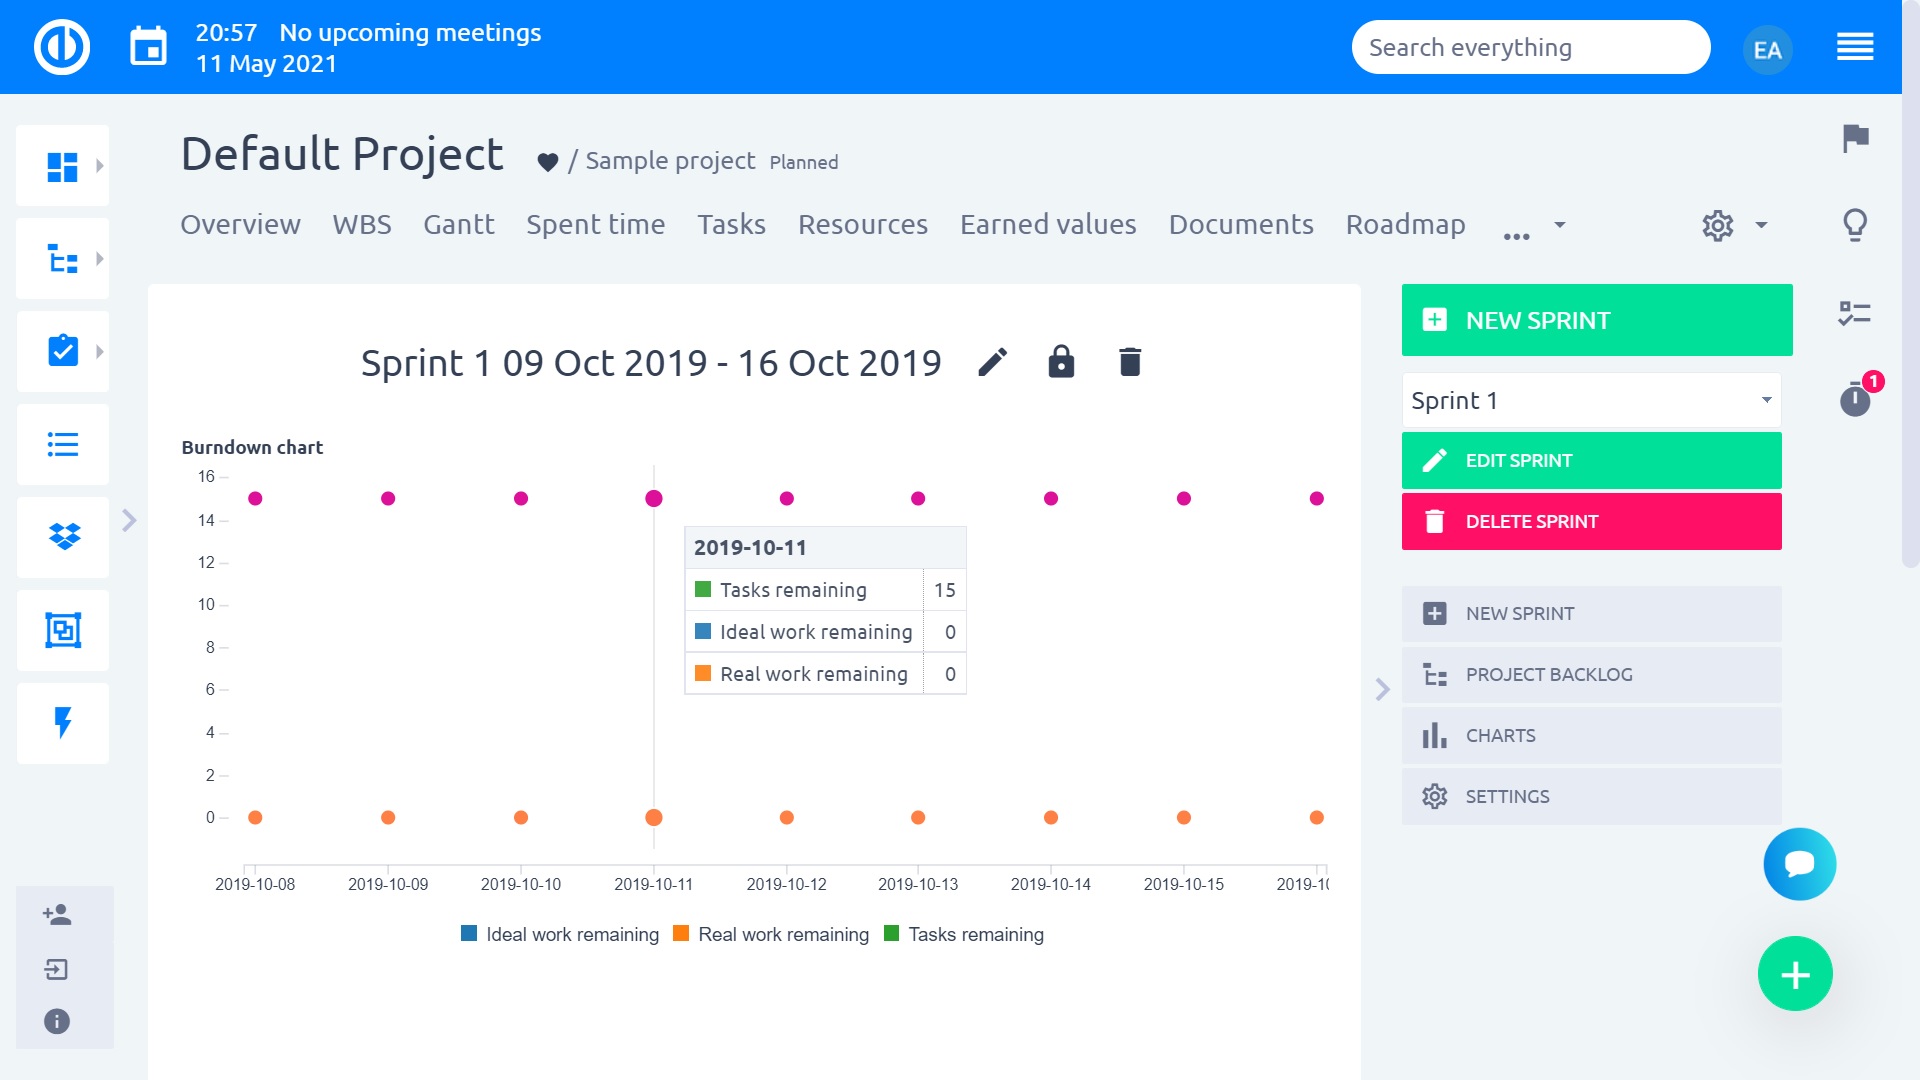1920x1080 pixels.
Task: Open the Sprint 1 dropdown selector
Action: coord(1591,400)
